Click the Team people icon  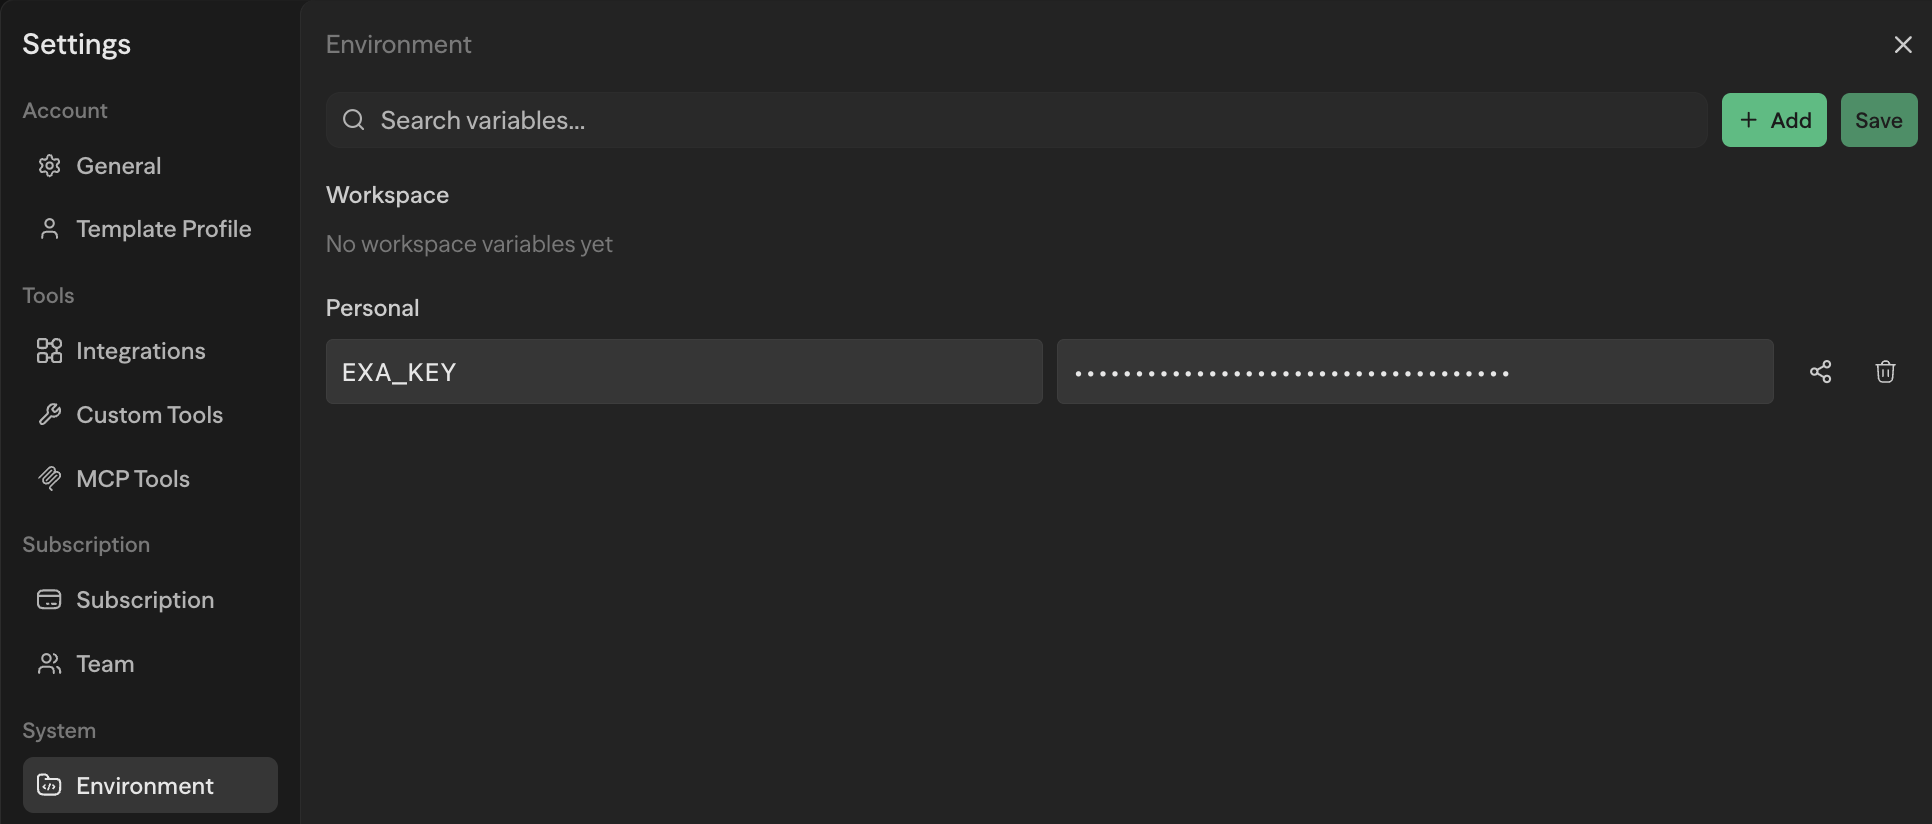pyautogui.click(x=49, y=664)
